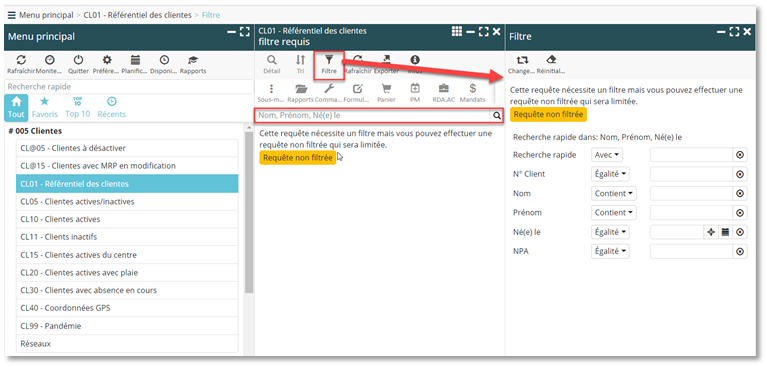Screen dimensions: 767x367
Task: Click the Nom filter input field
Action: [x=691, y=193]
